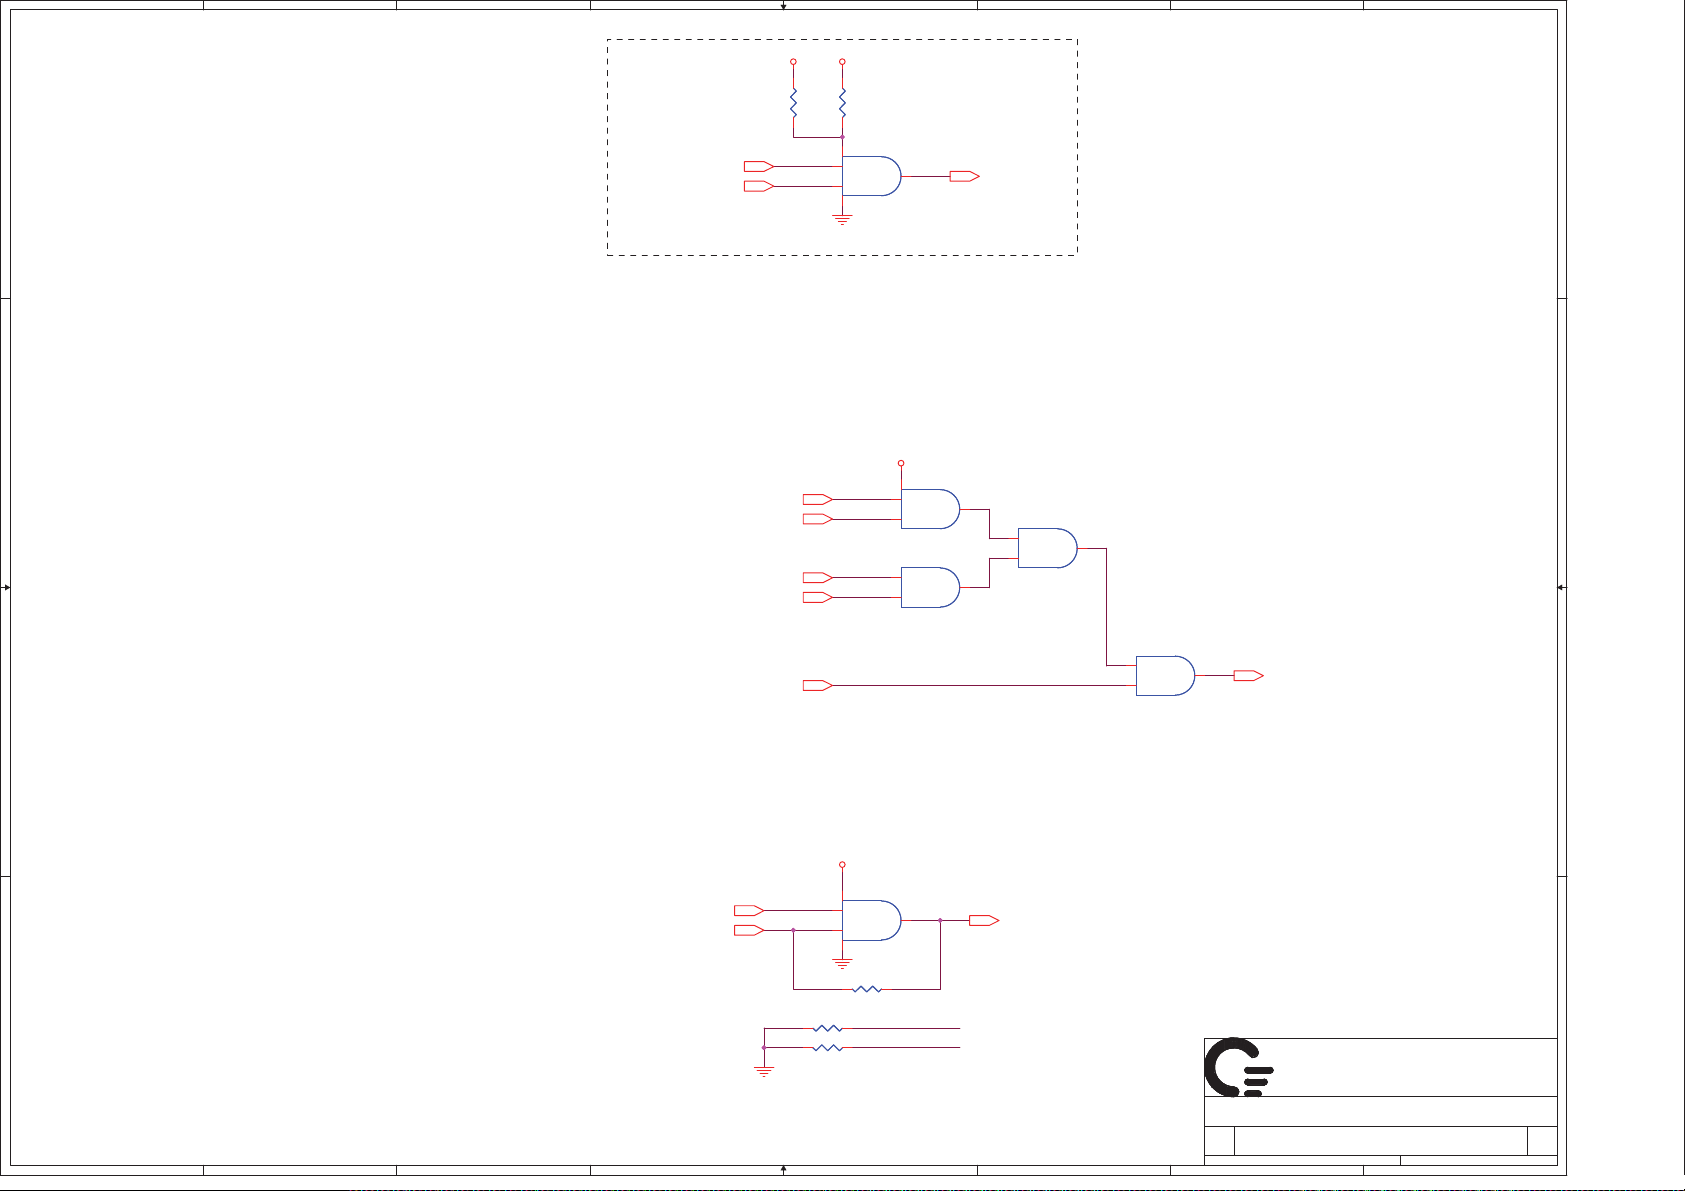Viewport: 1685px width, 1191px height.
Task: Select the left pull-up resistor in the dashed box
Action: point(794,102)
